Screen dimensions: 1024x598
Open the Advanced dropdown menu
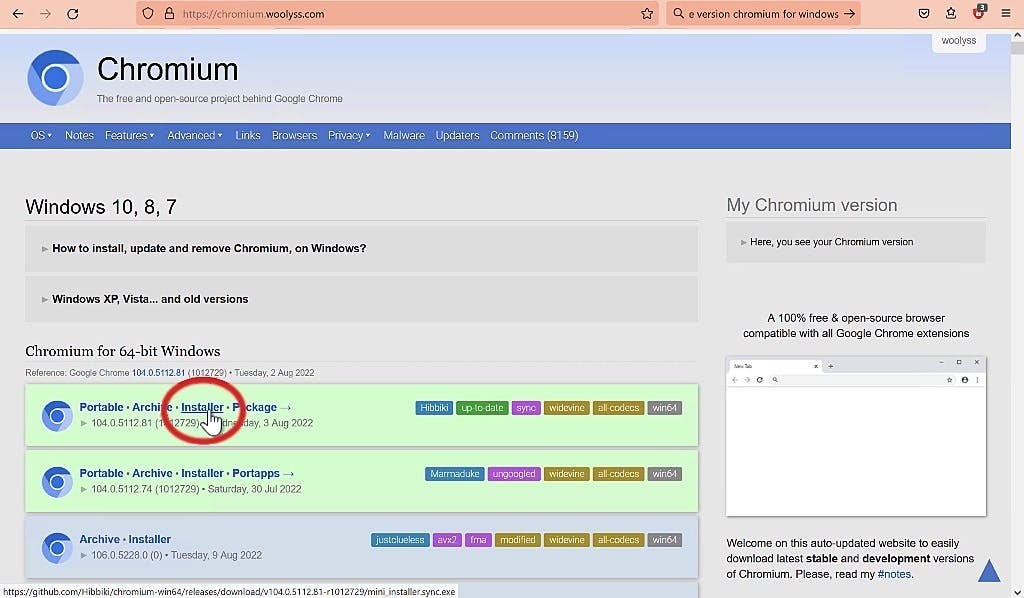(x=195, y=135)
